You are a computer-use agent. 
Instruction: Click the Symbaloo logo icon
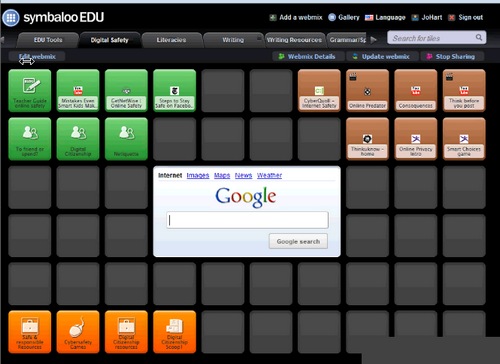point(11,17)
